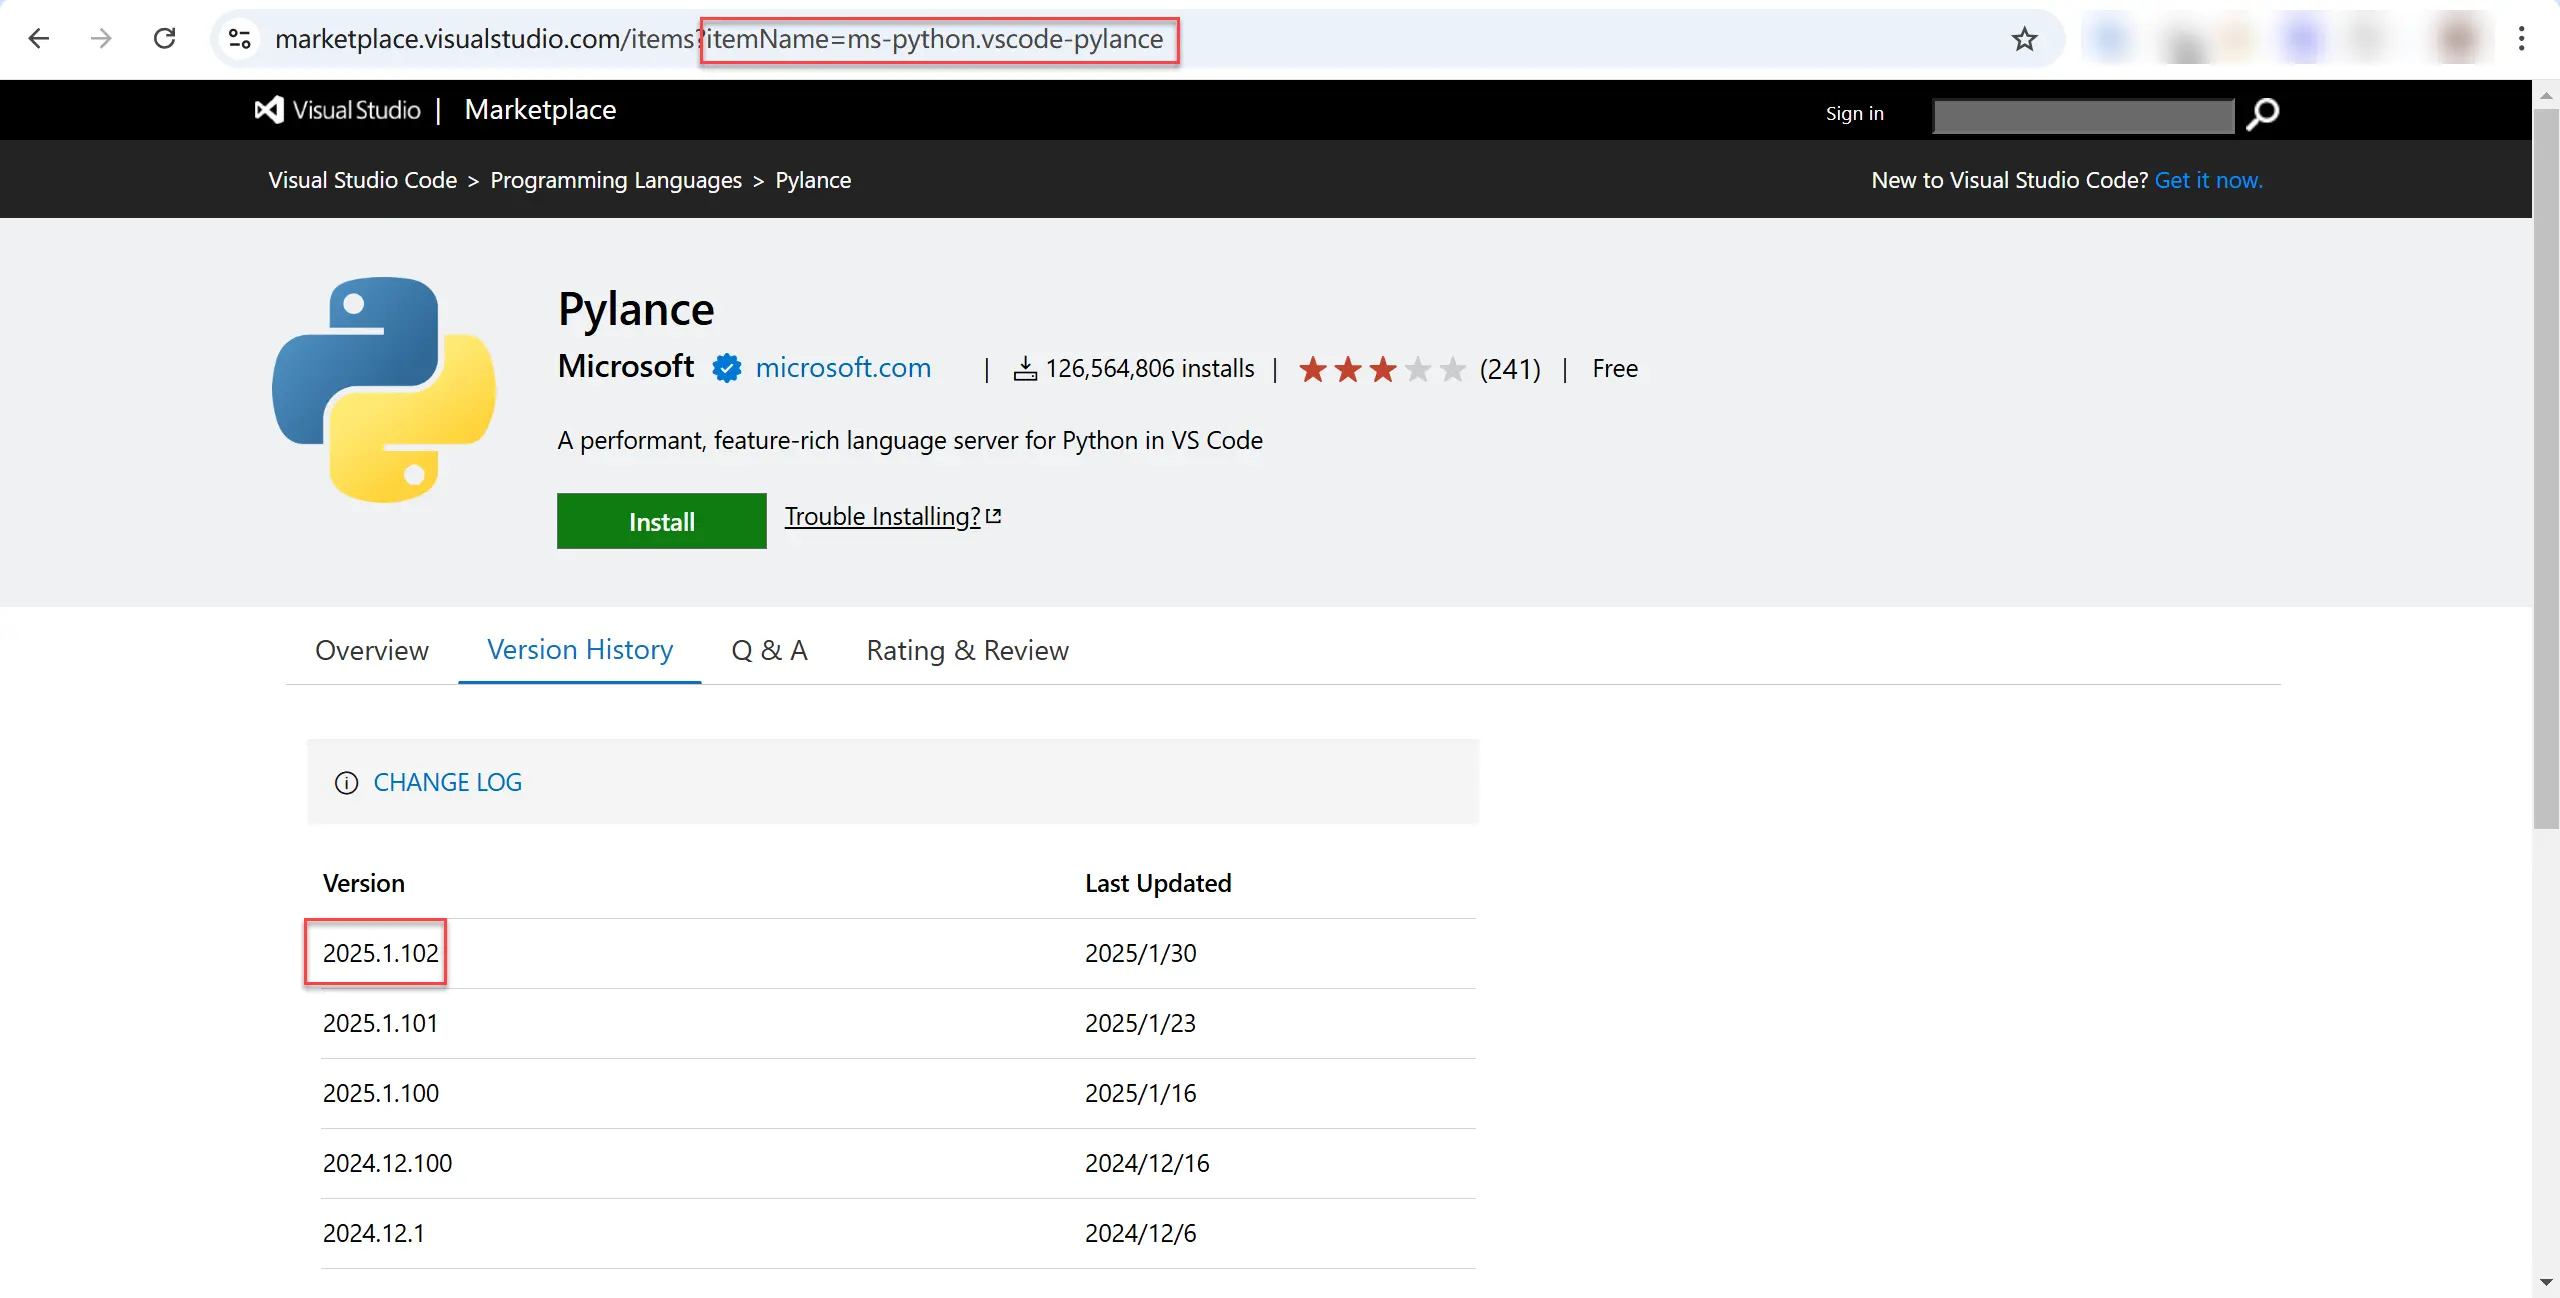2560x1298 pixels.
Task: Open site information icon in address bar
Action: point(240,39)
